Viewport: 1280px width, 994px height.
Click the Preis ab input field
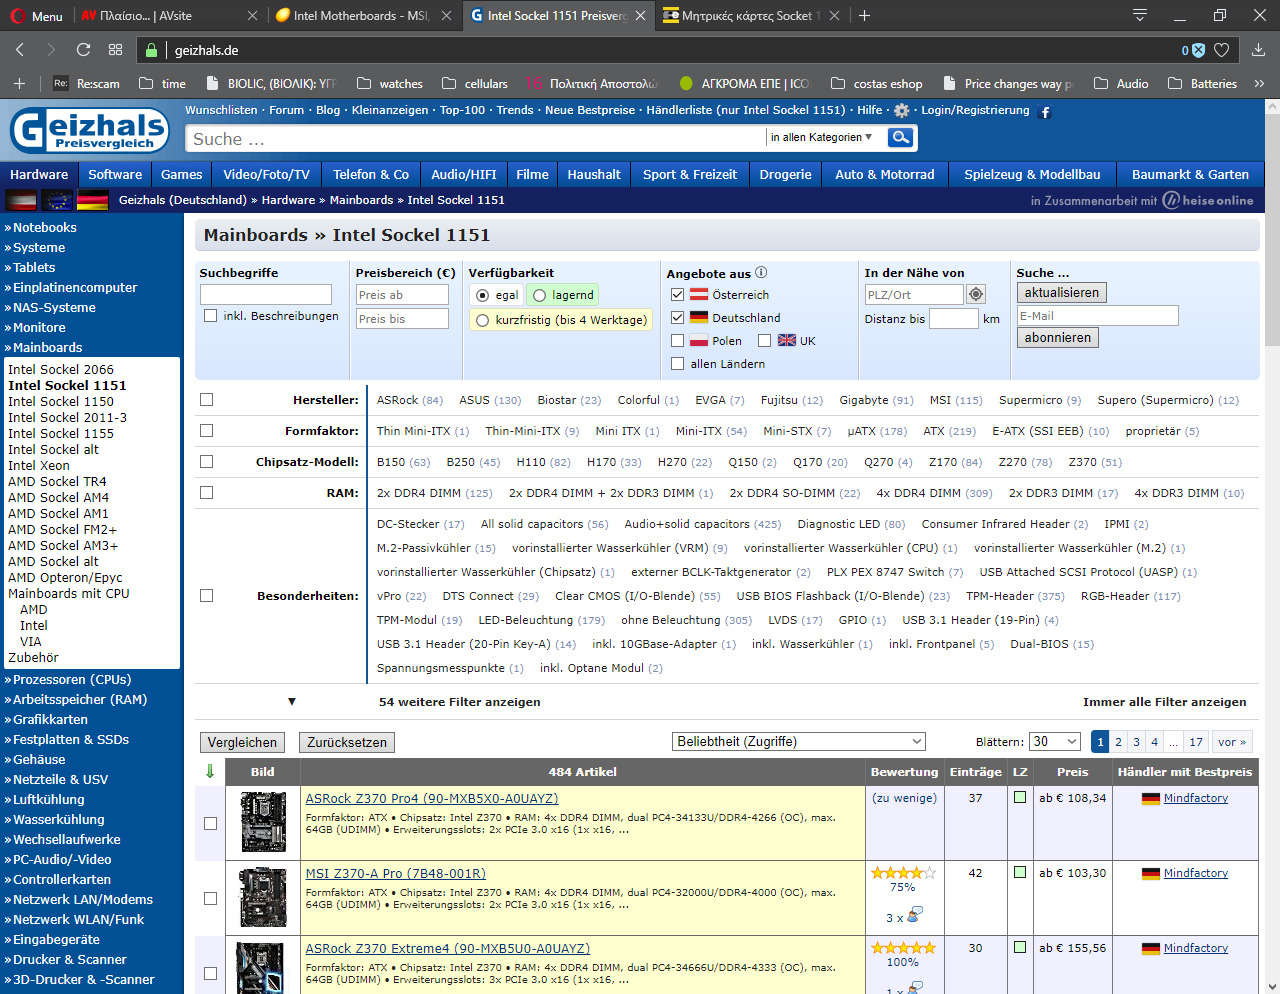[402, 294]
